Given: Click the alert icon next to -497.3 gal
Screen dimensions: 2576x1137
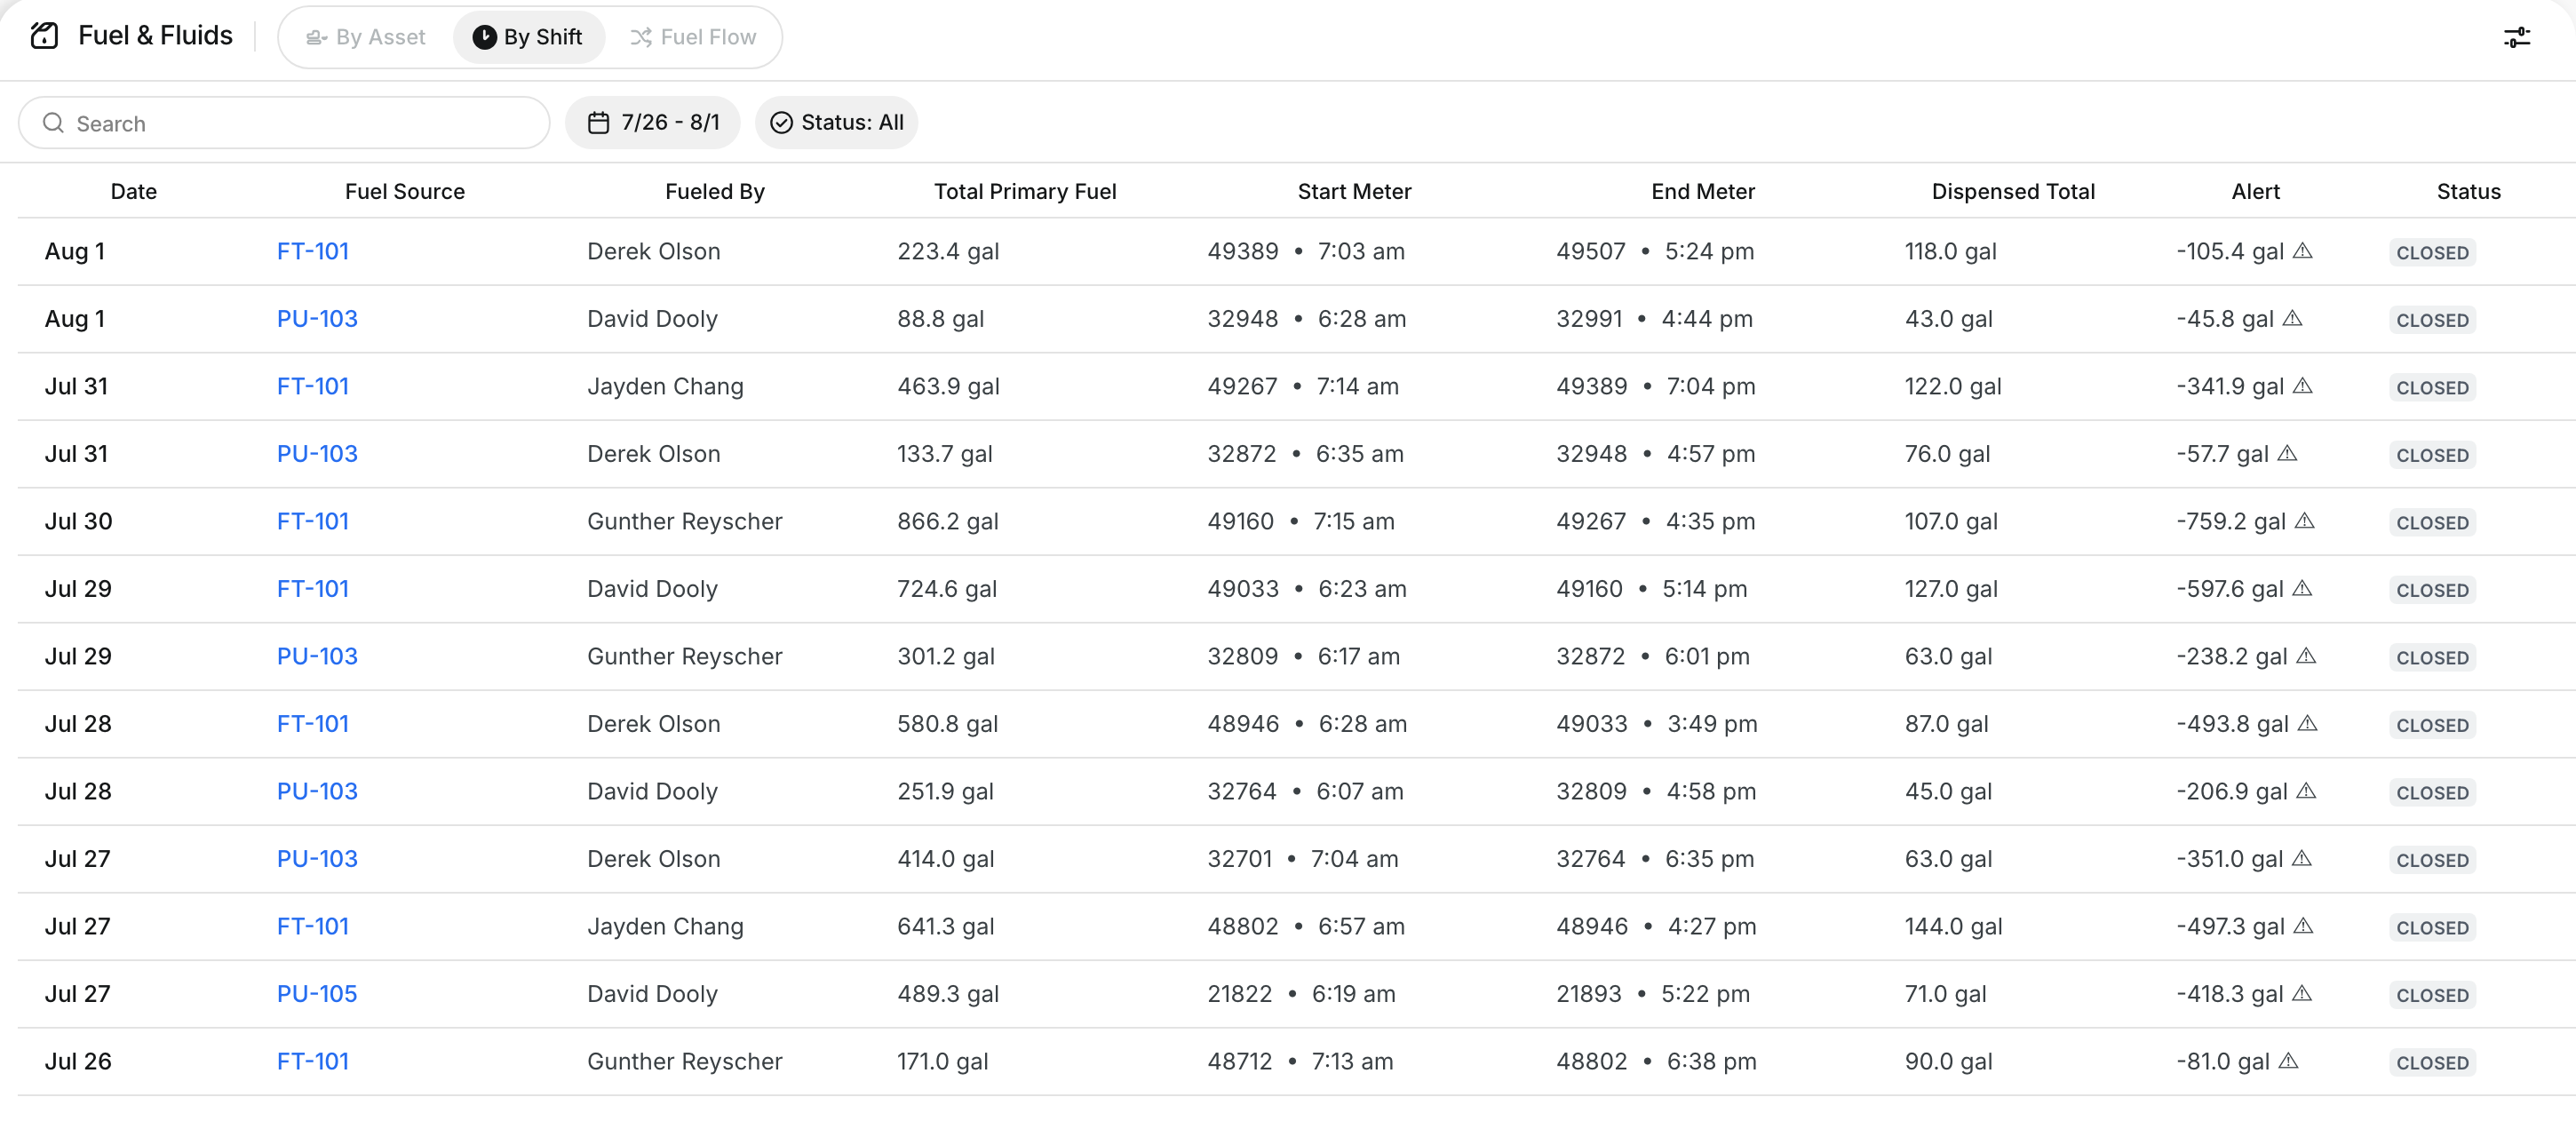Looking at the screenshot, I should click(x=2303, y=925).
